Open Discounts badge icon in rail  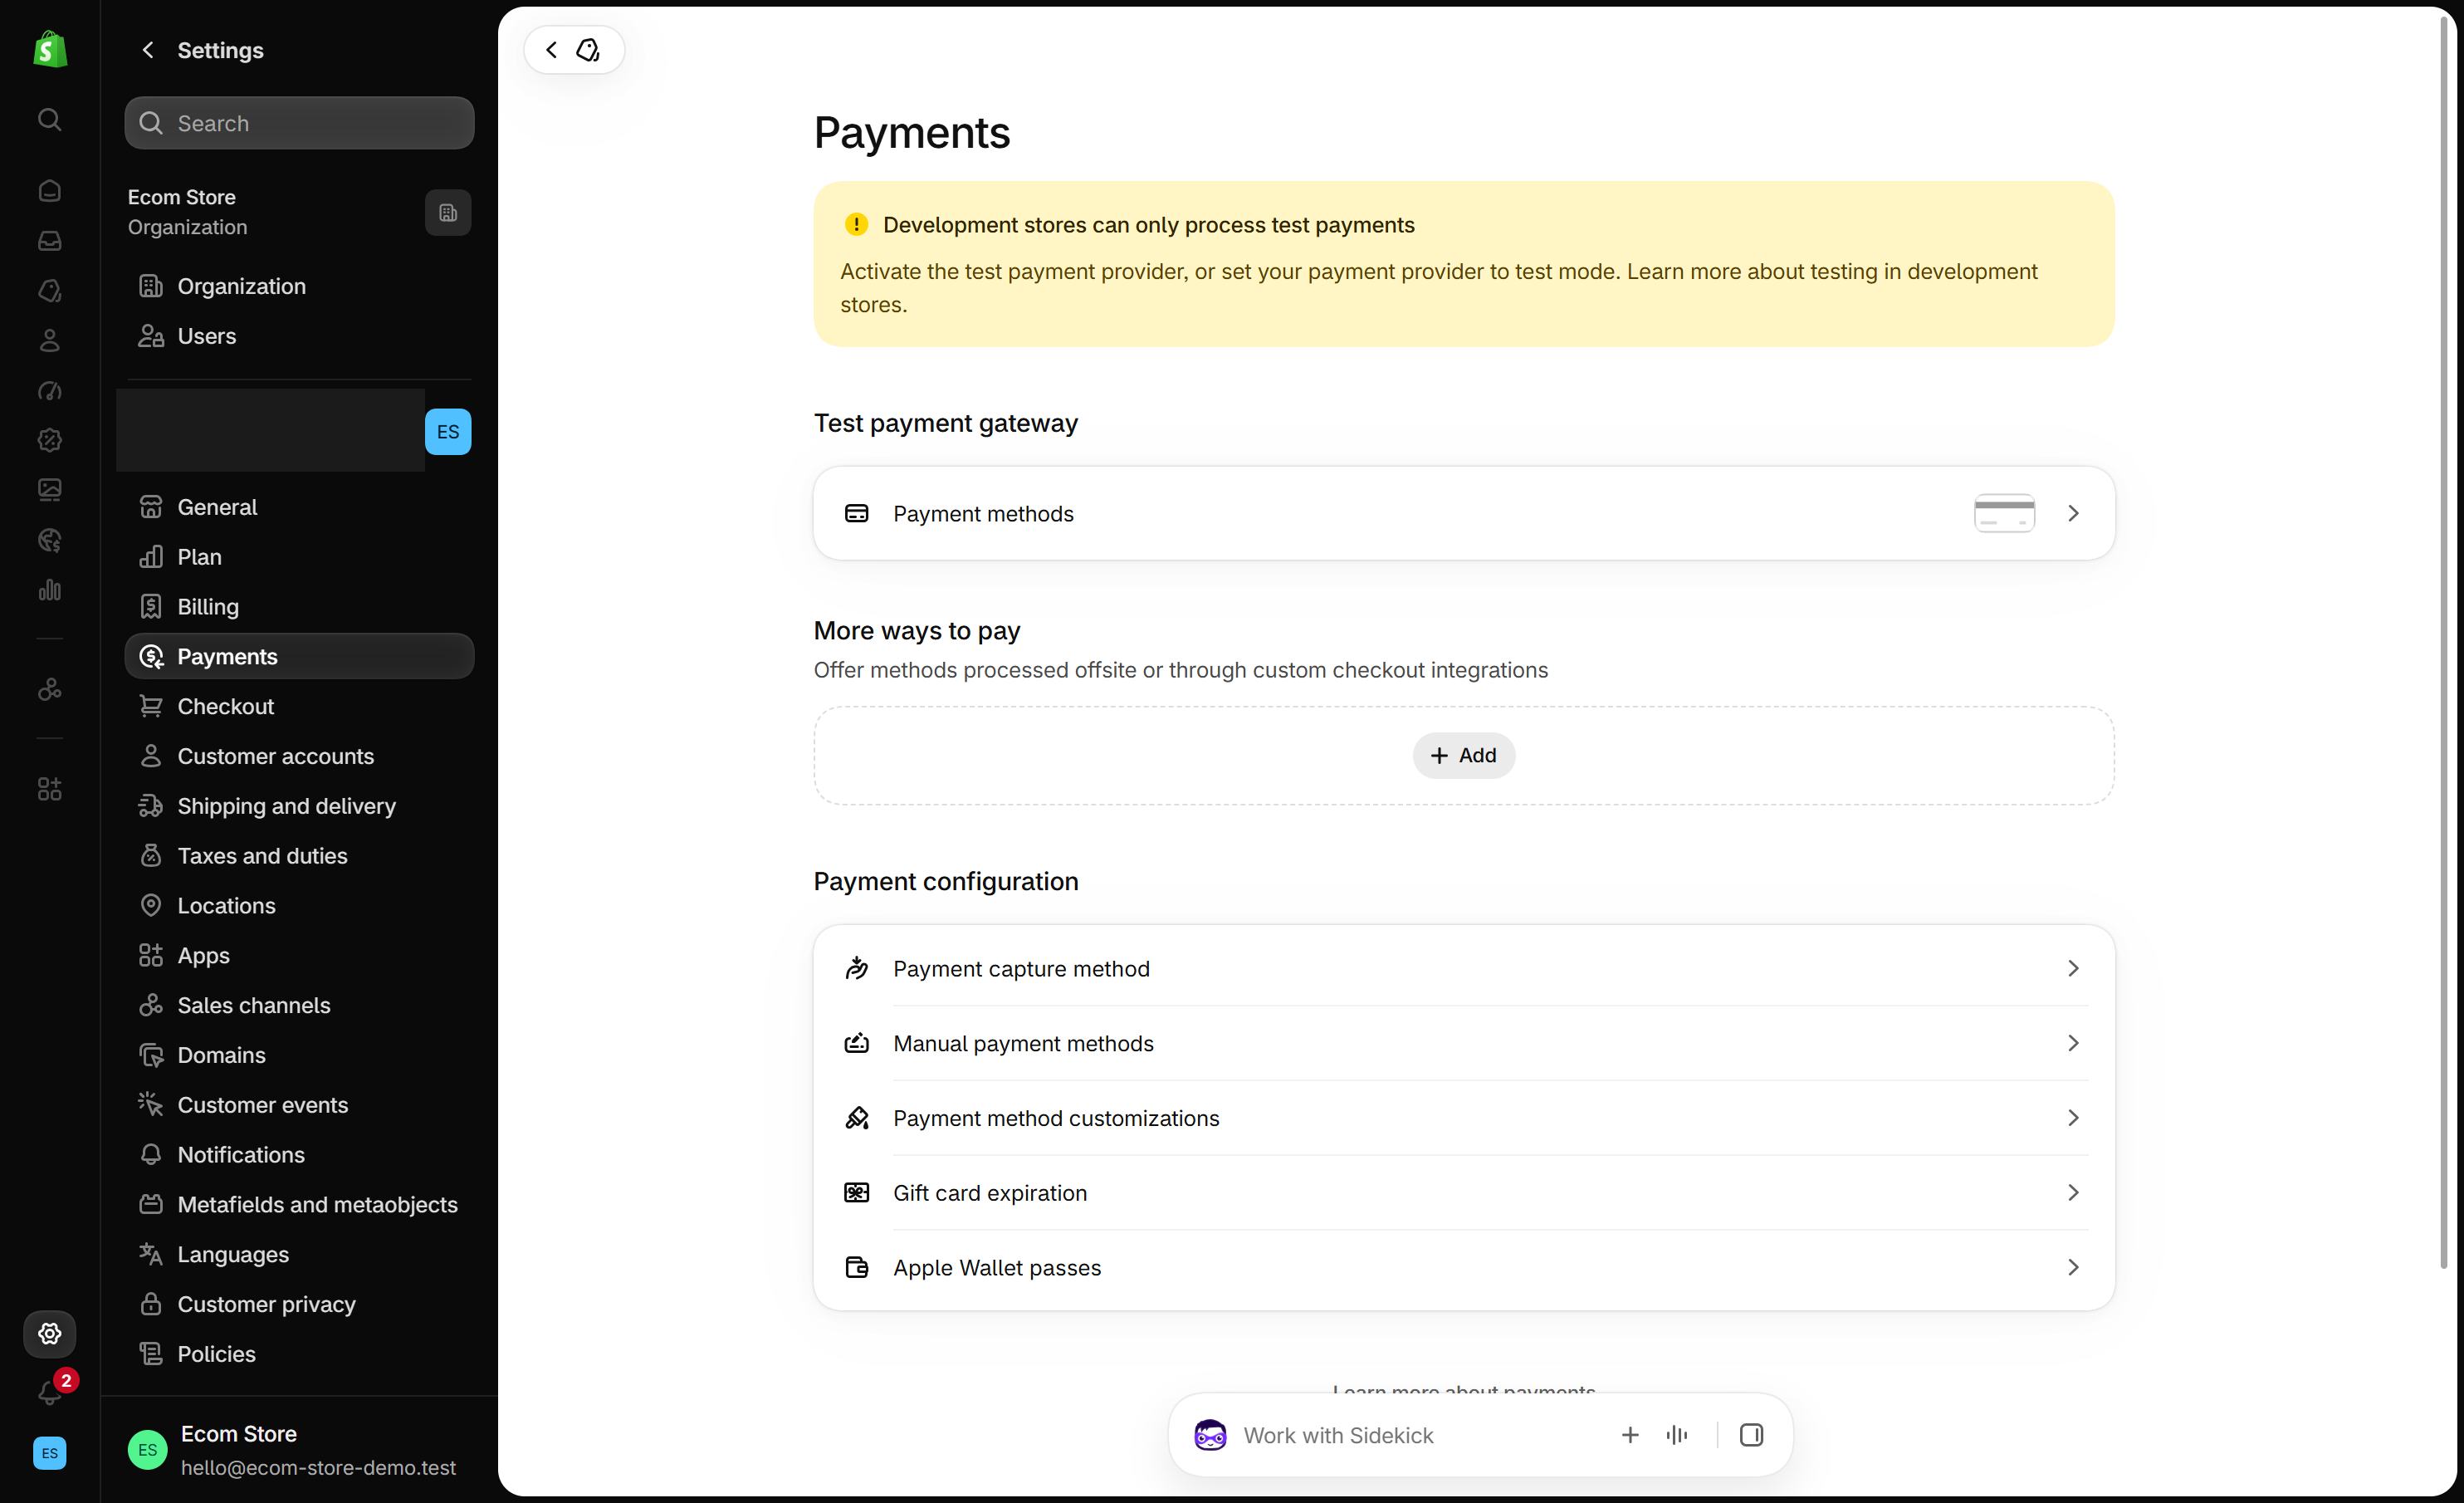(50, 440)
